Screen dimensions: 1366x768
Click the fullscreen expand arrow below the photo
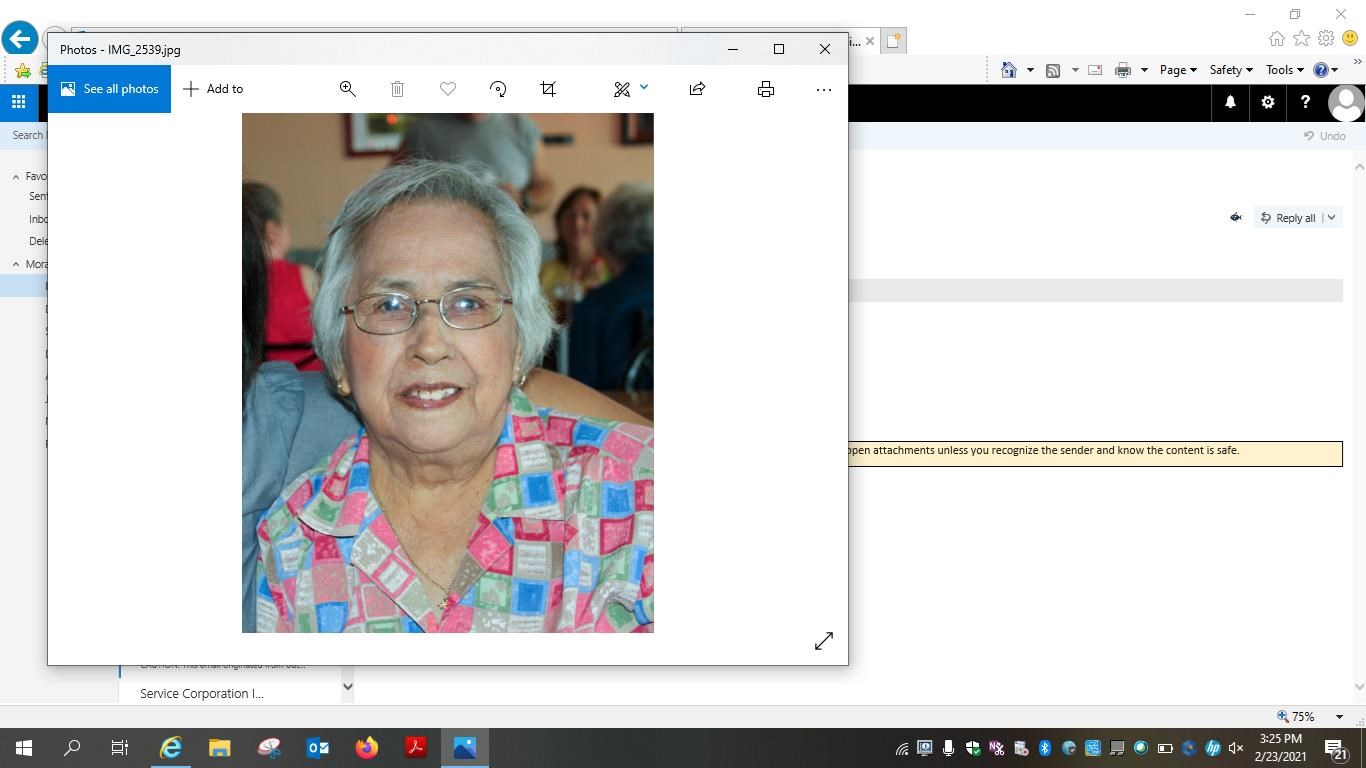click(823, 640)
